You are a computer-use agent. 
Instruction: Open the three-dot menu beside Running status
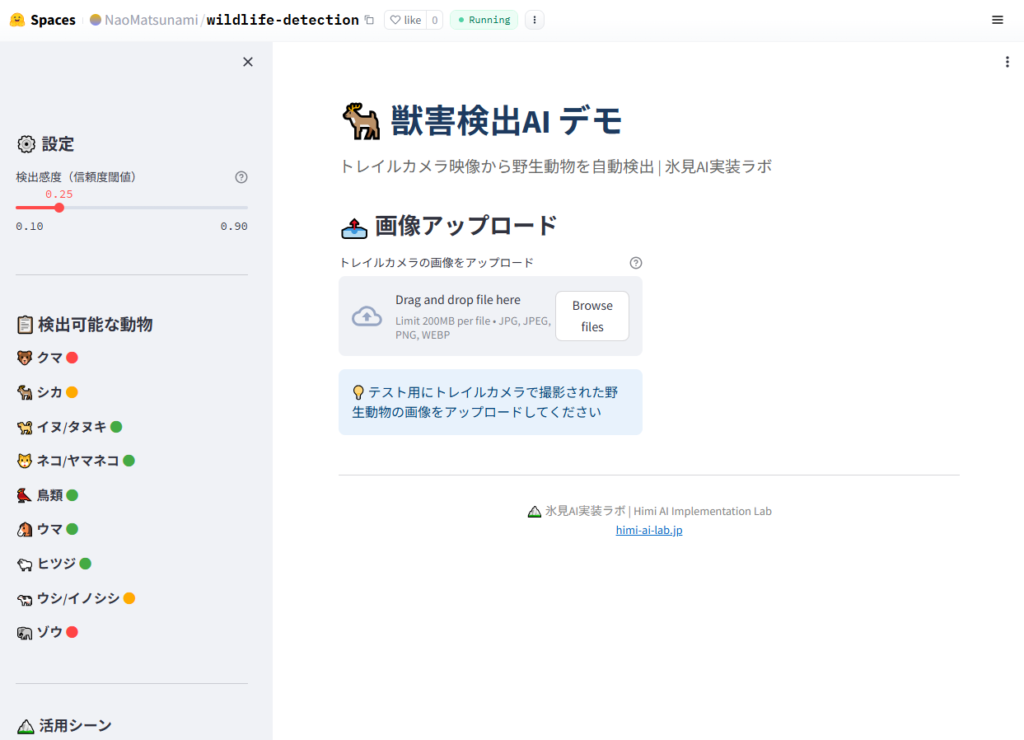coord(534,20)
